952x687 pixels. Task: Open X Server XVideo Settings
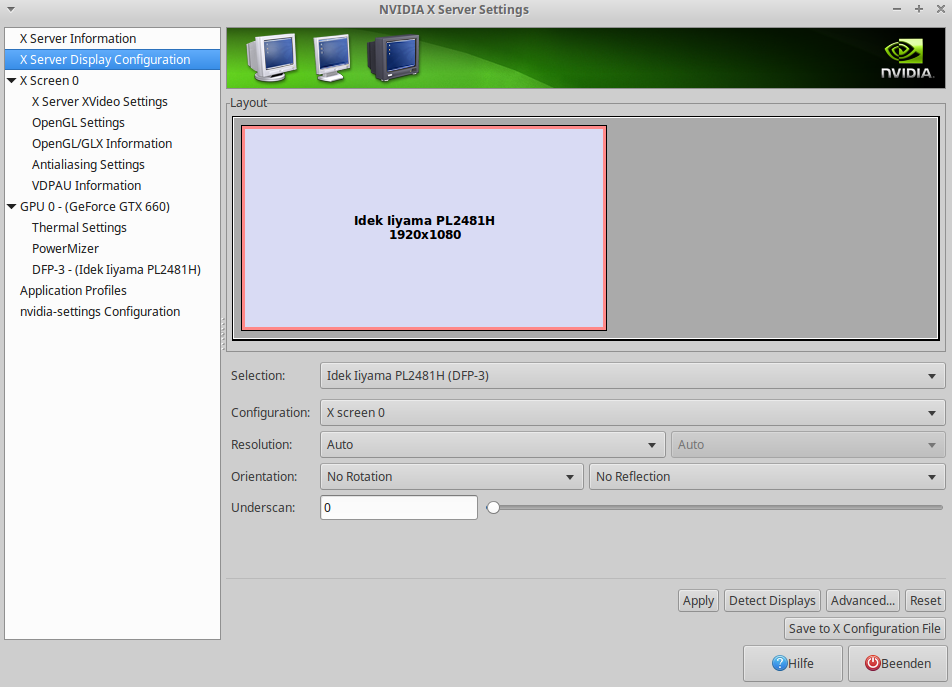point(100,101)
